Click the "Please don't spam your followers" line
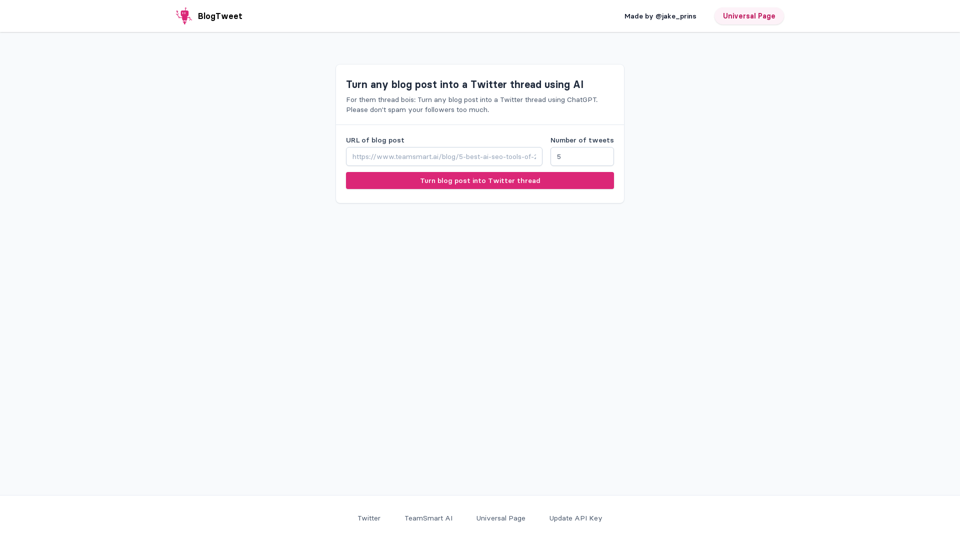 pyautogui.click(x=418, y=110)
